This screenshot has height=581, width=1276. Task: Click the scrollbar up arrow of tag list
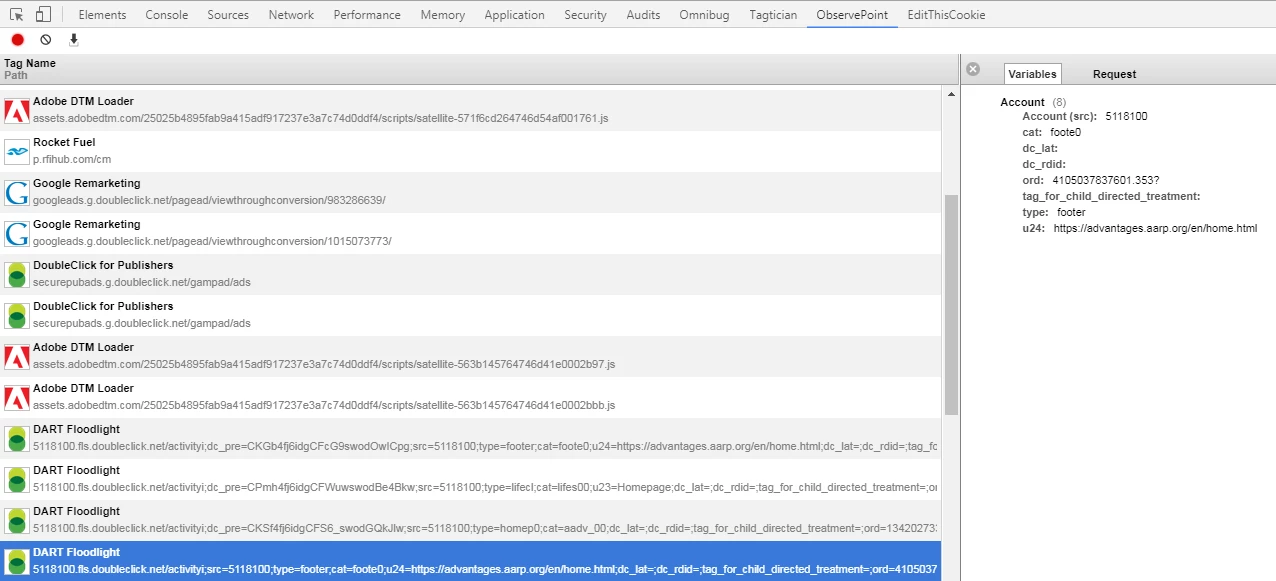pyautogui.click(x=951, y=94)
